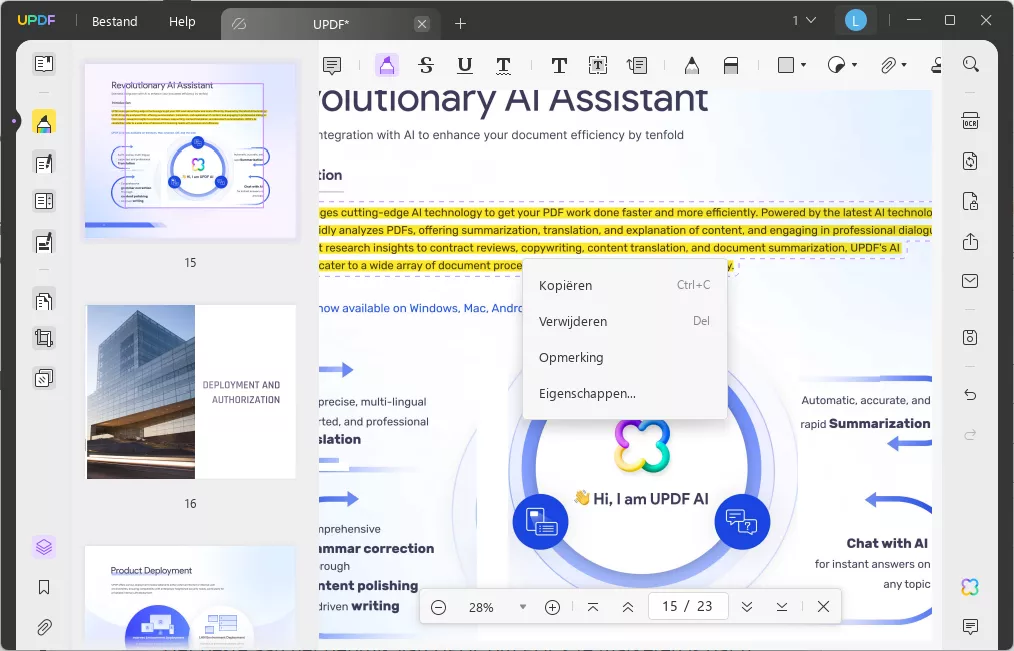Open Save as Other icon
1014x651 pixels.
970,337
